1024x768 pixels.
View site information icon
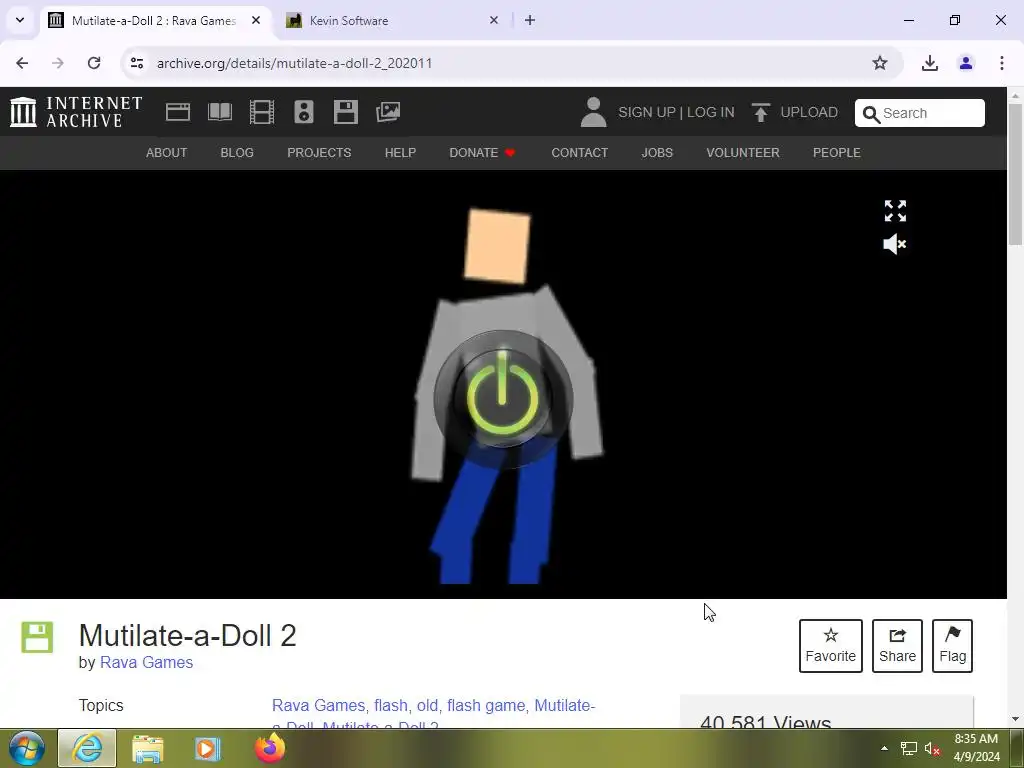click(136, 63)
